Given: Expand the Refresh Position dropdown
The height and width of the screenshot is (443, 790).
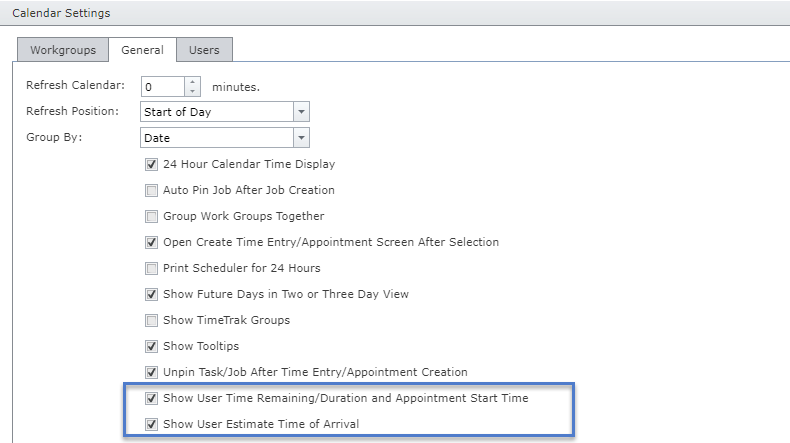Looking at the screenshot, I should (x=301, y=112).
